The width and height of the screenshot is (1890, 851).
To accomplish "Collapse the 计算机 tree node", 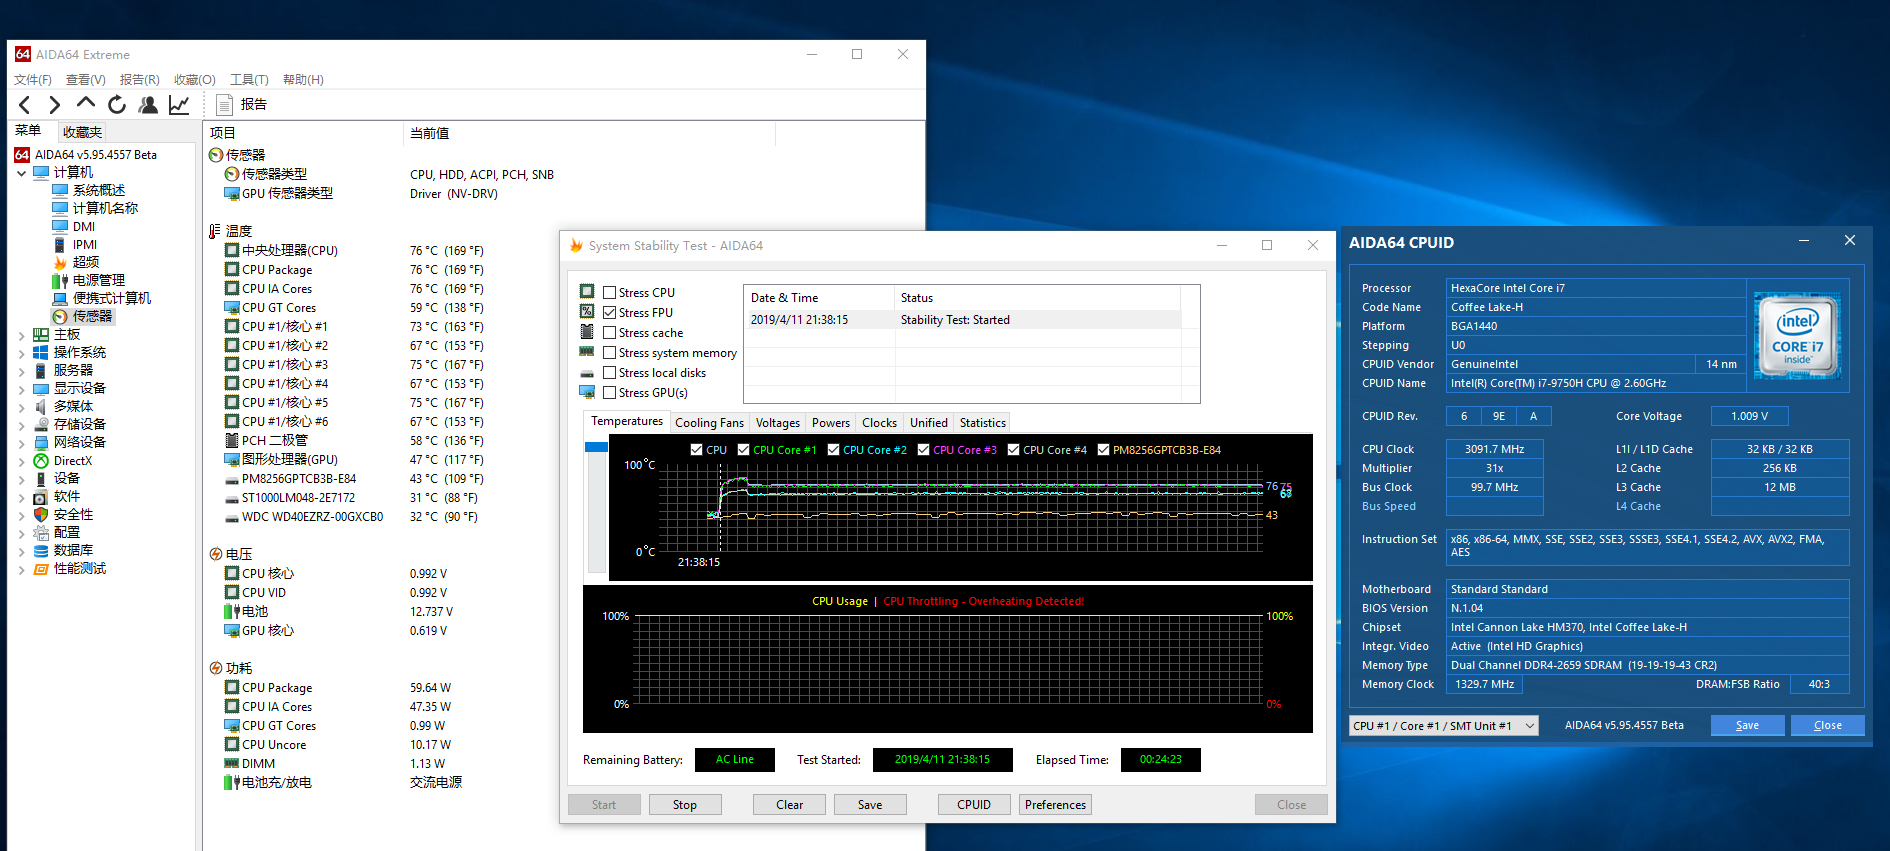I will 21,173.
